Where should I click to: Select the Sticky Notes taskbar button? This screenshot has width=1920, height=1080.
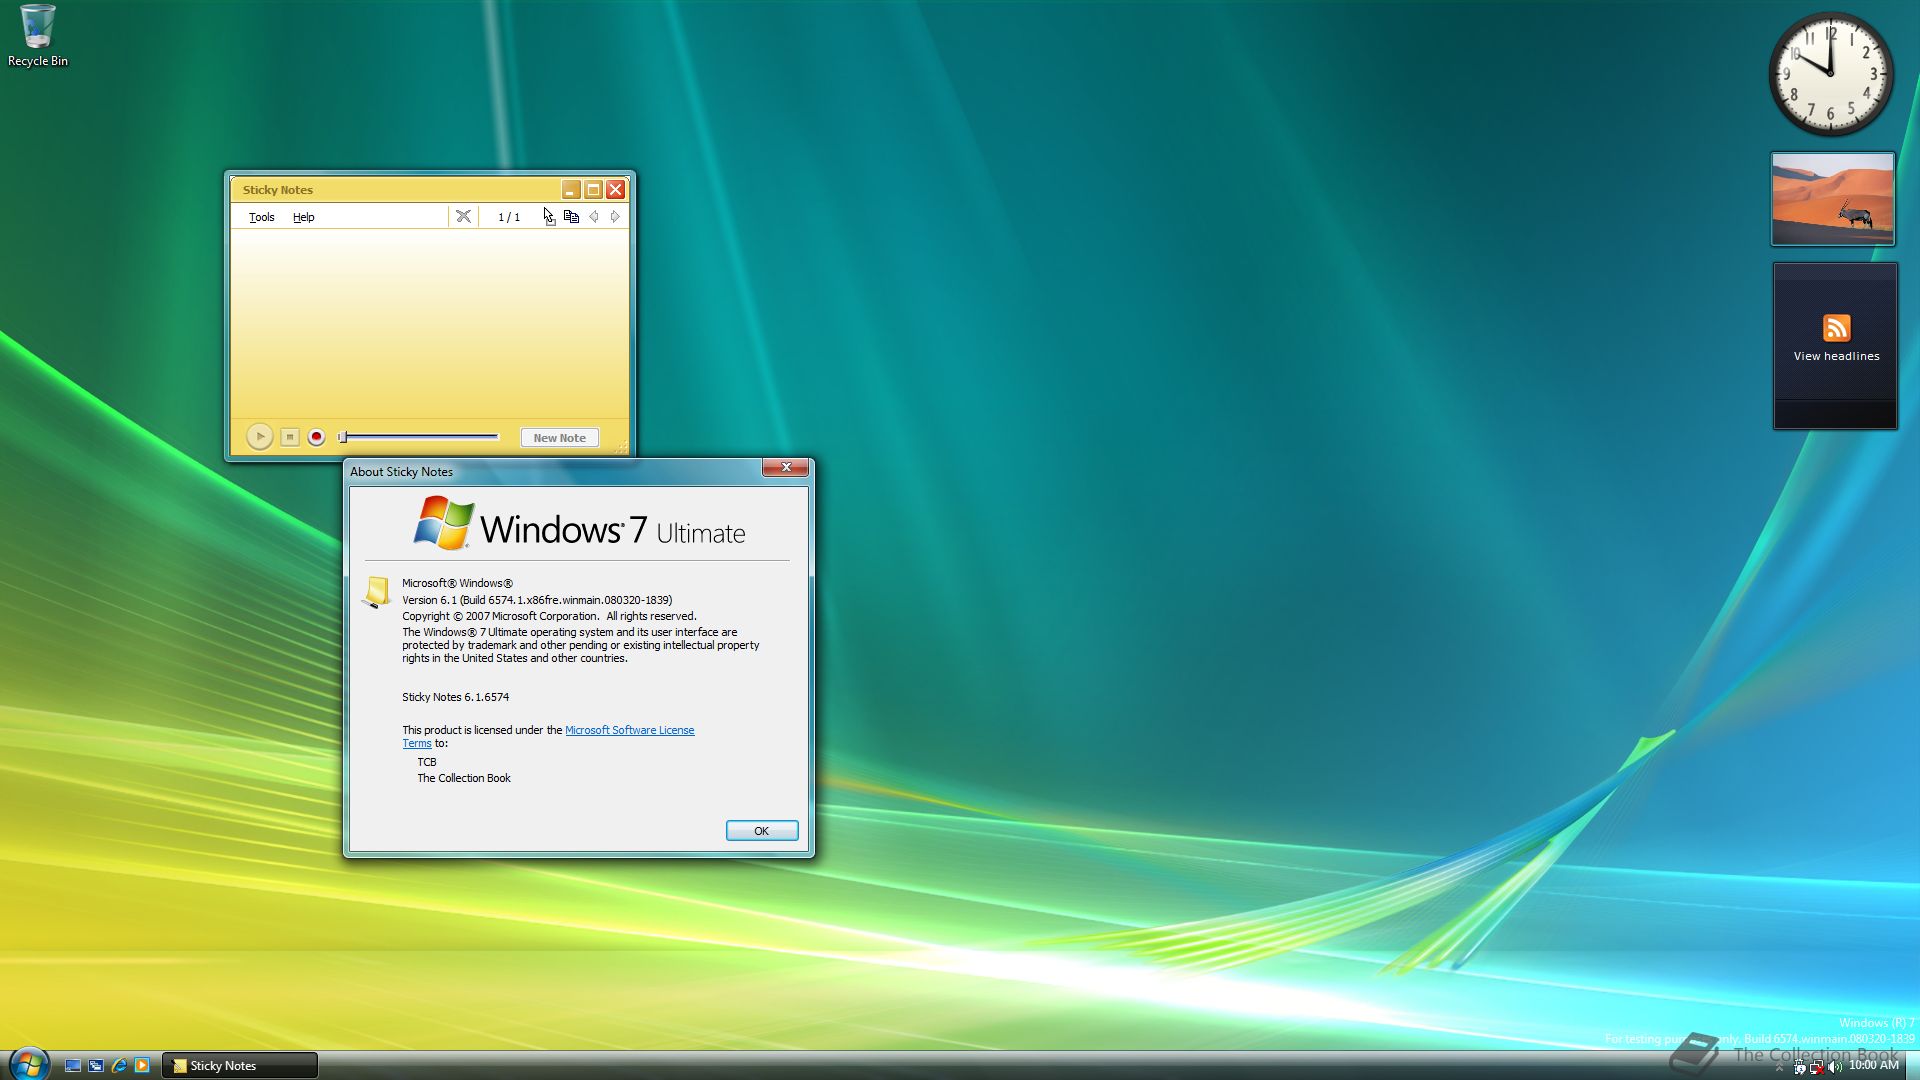[x=240, y=1066]
